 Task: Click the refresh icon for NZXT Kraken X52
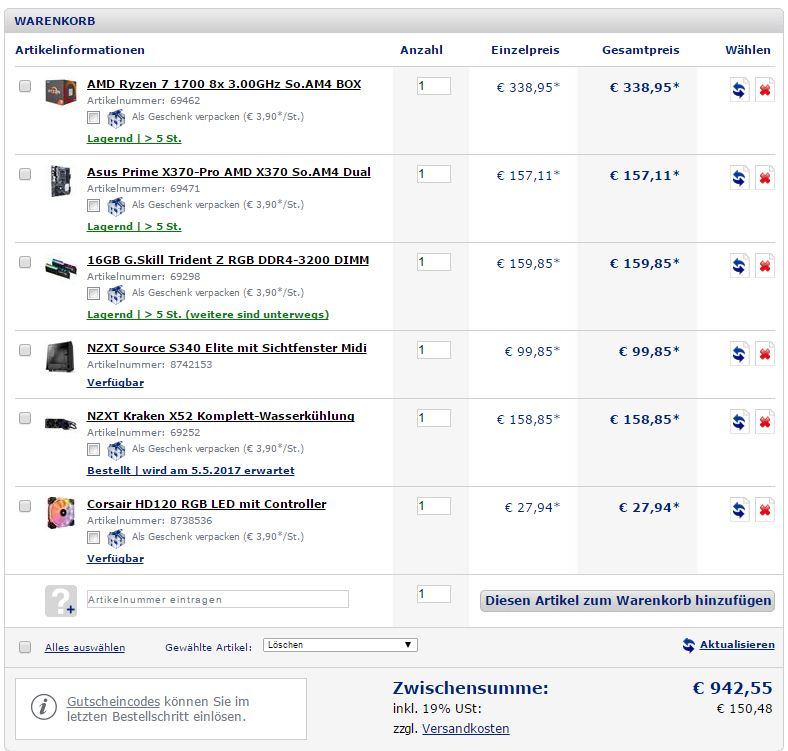pos(739,422)
